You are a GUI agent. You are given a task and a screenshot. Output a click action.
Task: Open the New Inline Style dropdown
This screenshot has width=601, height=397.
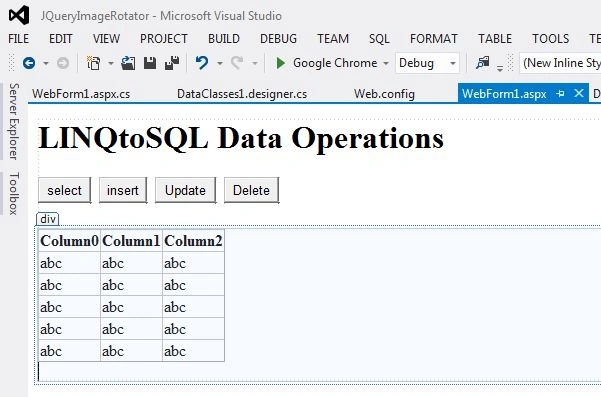(560, 63)
